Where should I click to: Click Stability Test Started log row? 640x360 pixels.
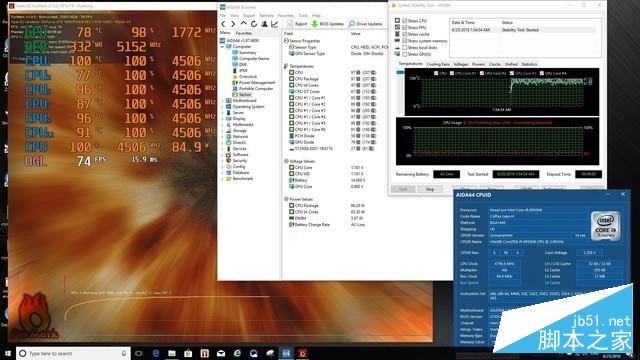(x=523, y=30)
